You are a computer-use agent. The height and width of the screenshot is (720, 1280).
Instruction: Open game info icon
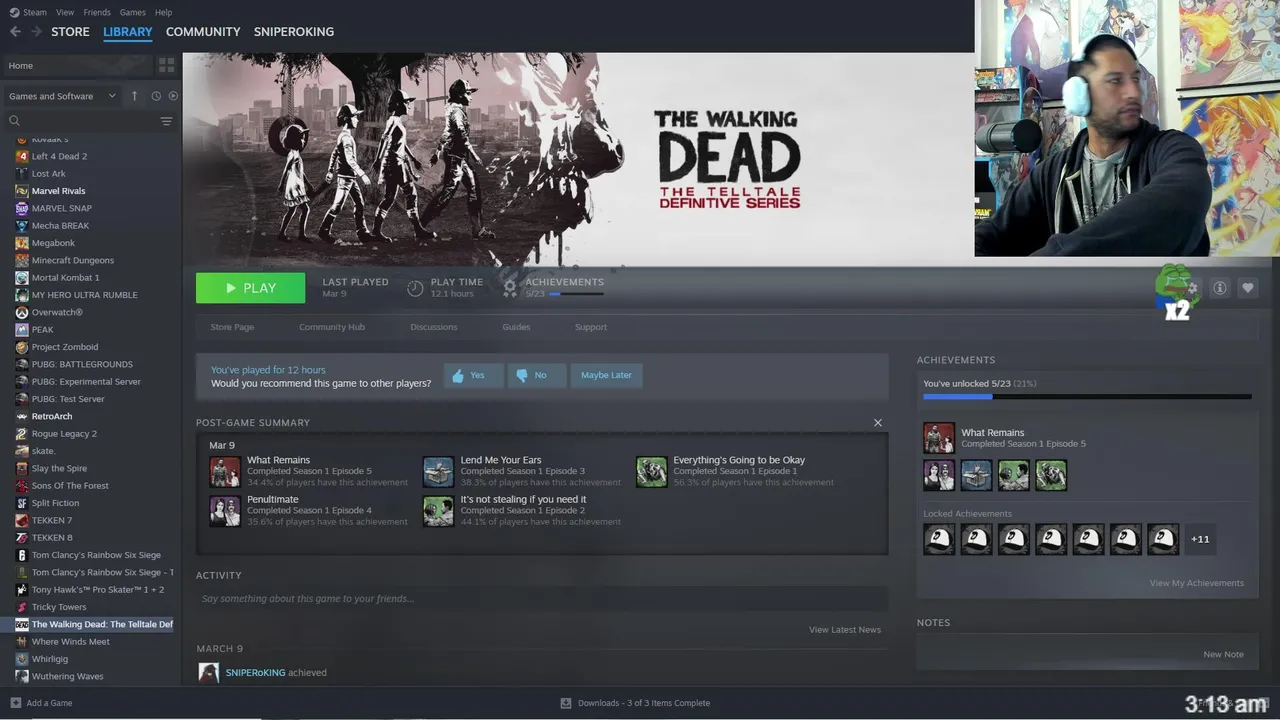(x=1220, y=288)
